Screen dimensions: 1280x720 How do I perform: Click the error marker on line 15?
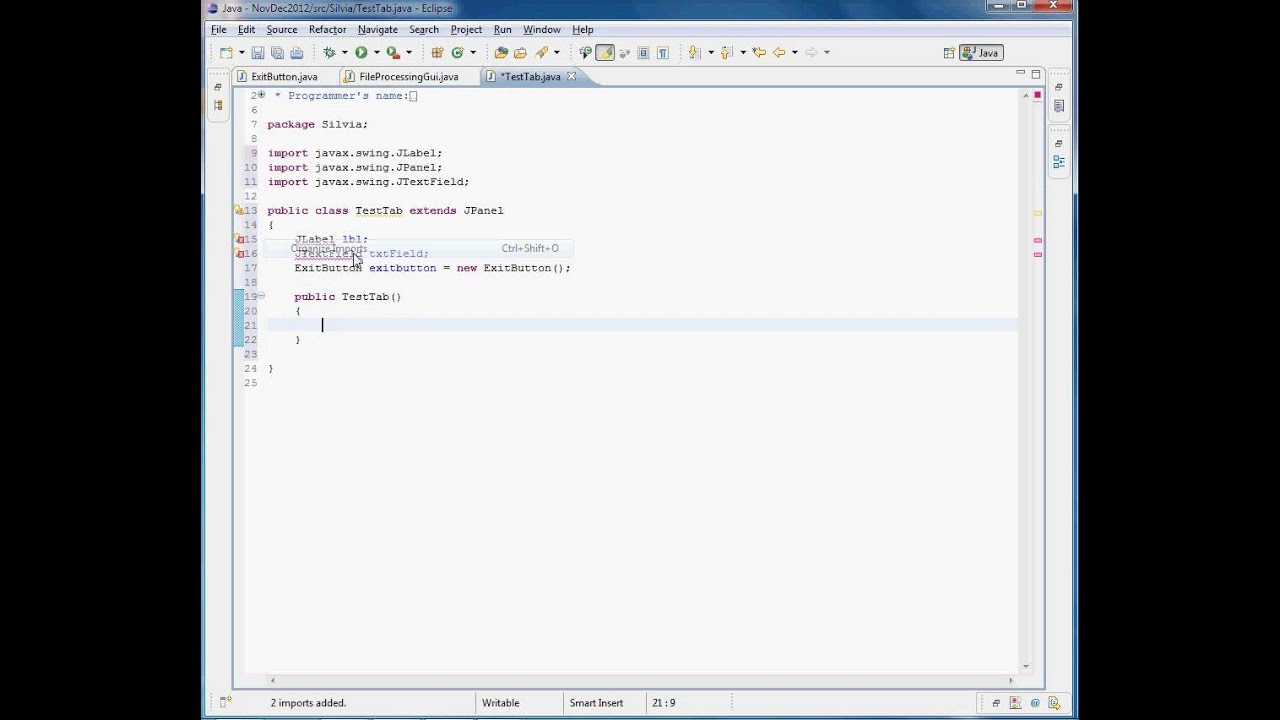[x=239, y=239]
